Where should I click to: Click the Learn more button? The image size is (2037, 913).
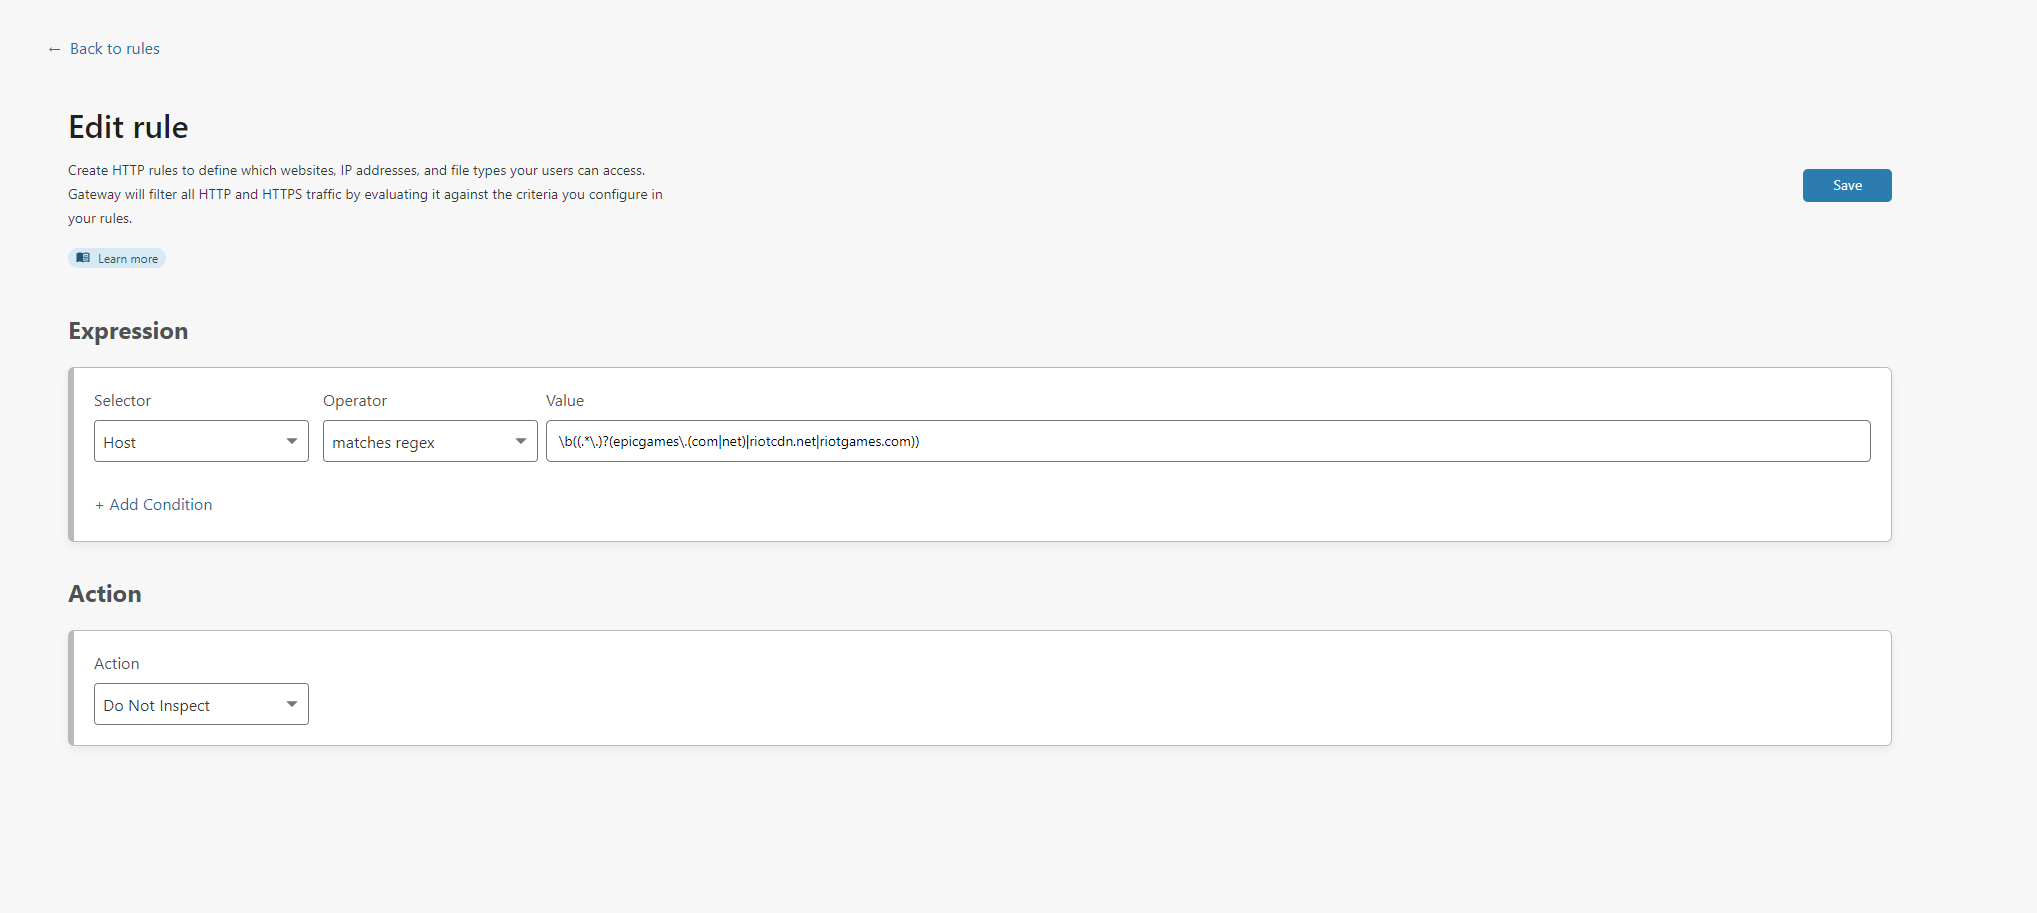(x=116, y=258)
